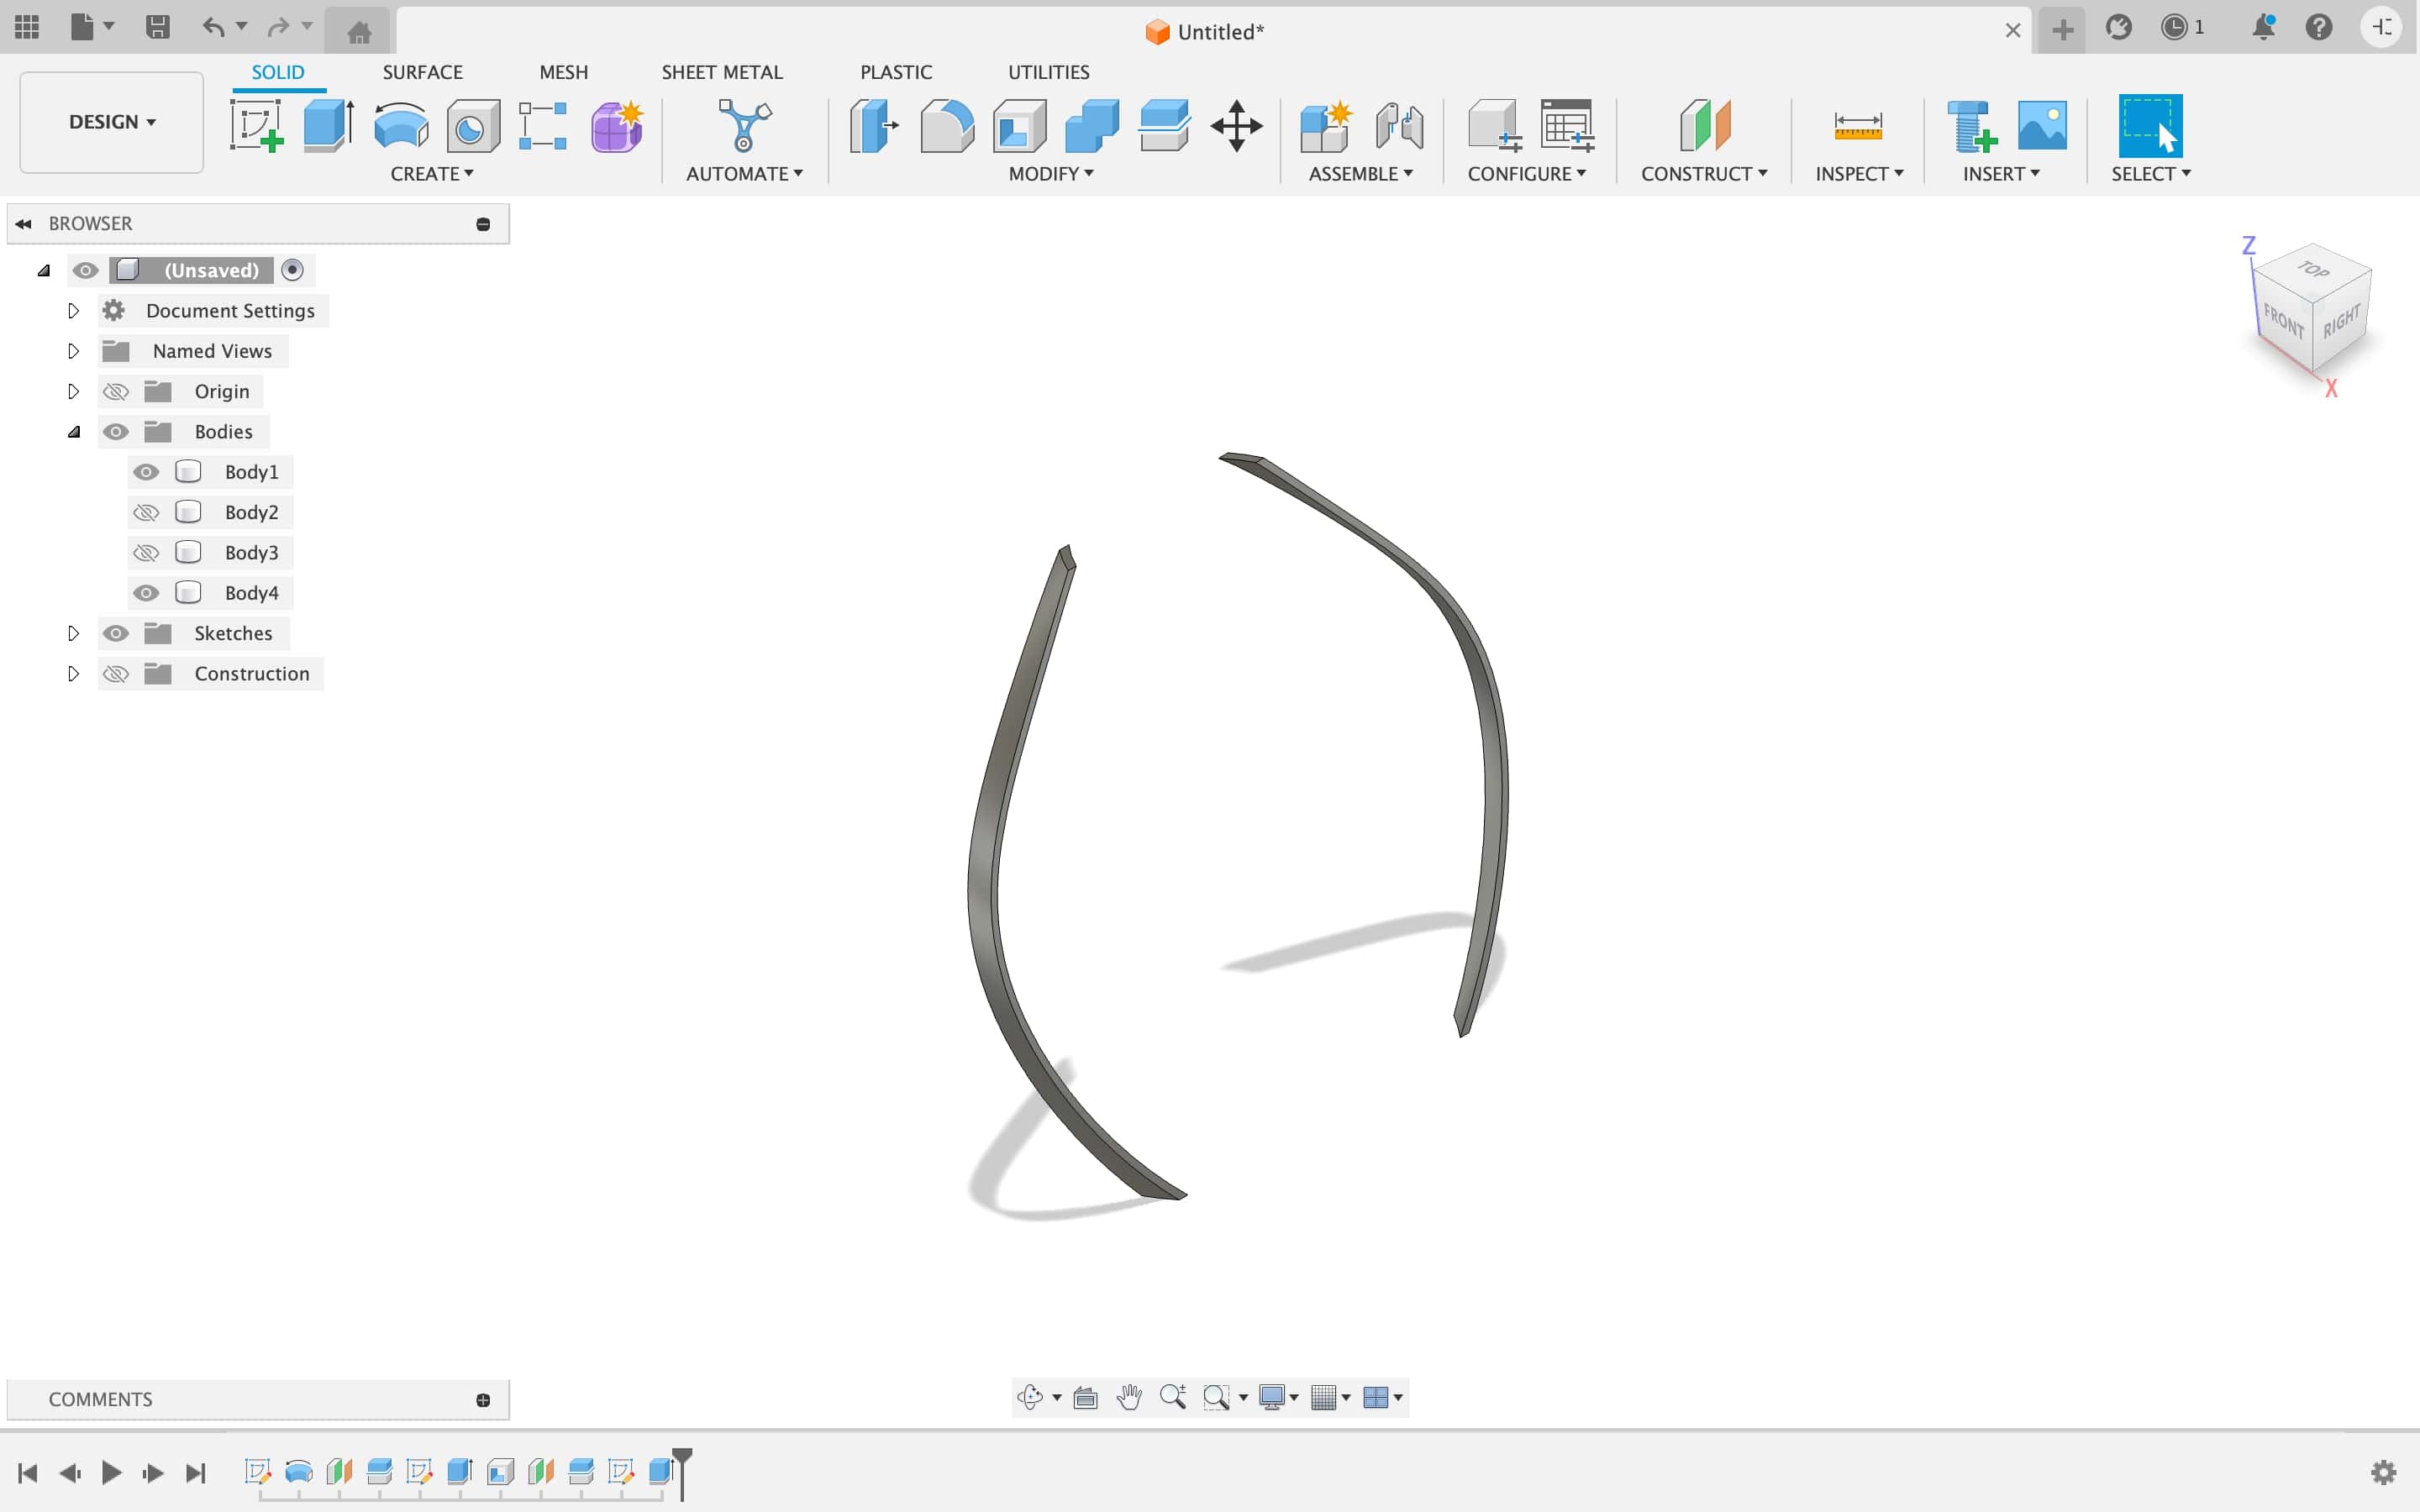This screenshot has height=1512, width=2420.
Task: Switch to the SHEET METAL tab
Action: tap(722, 72)
